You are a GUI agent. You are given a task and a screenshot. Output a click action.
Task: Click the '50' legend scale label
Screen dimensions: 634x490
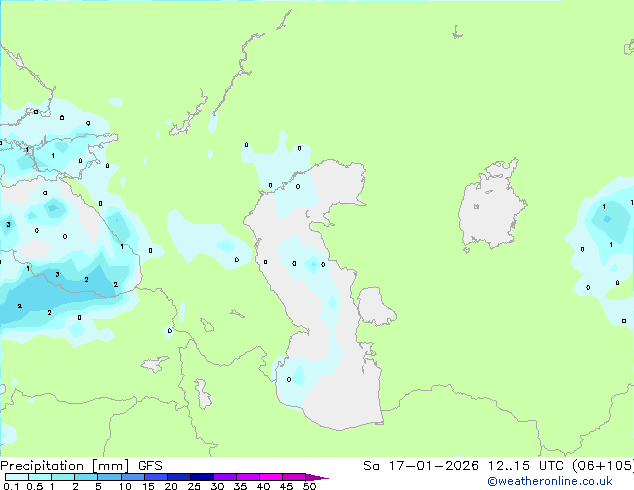tap(309, 486)
